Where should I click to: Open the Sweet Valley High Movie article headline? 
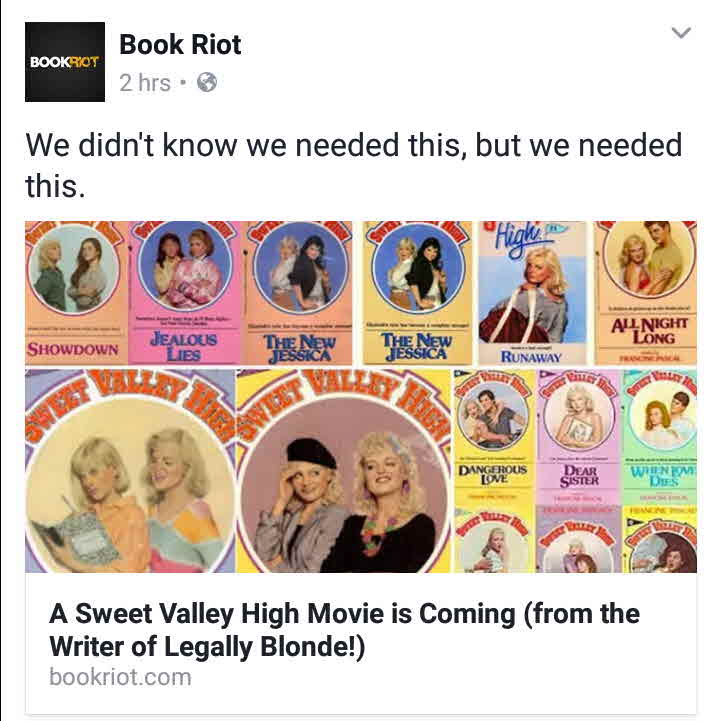(344, 630)
